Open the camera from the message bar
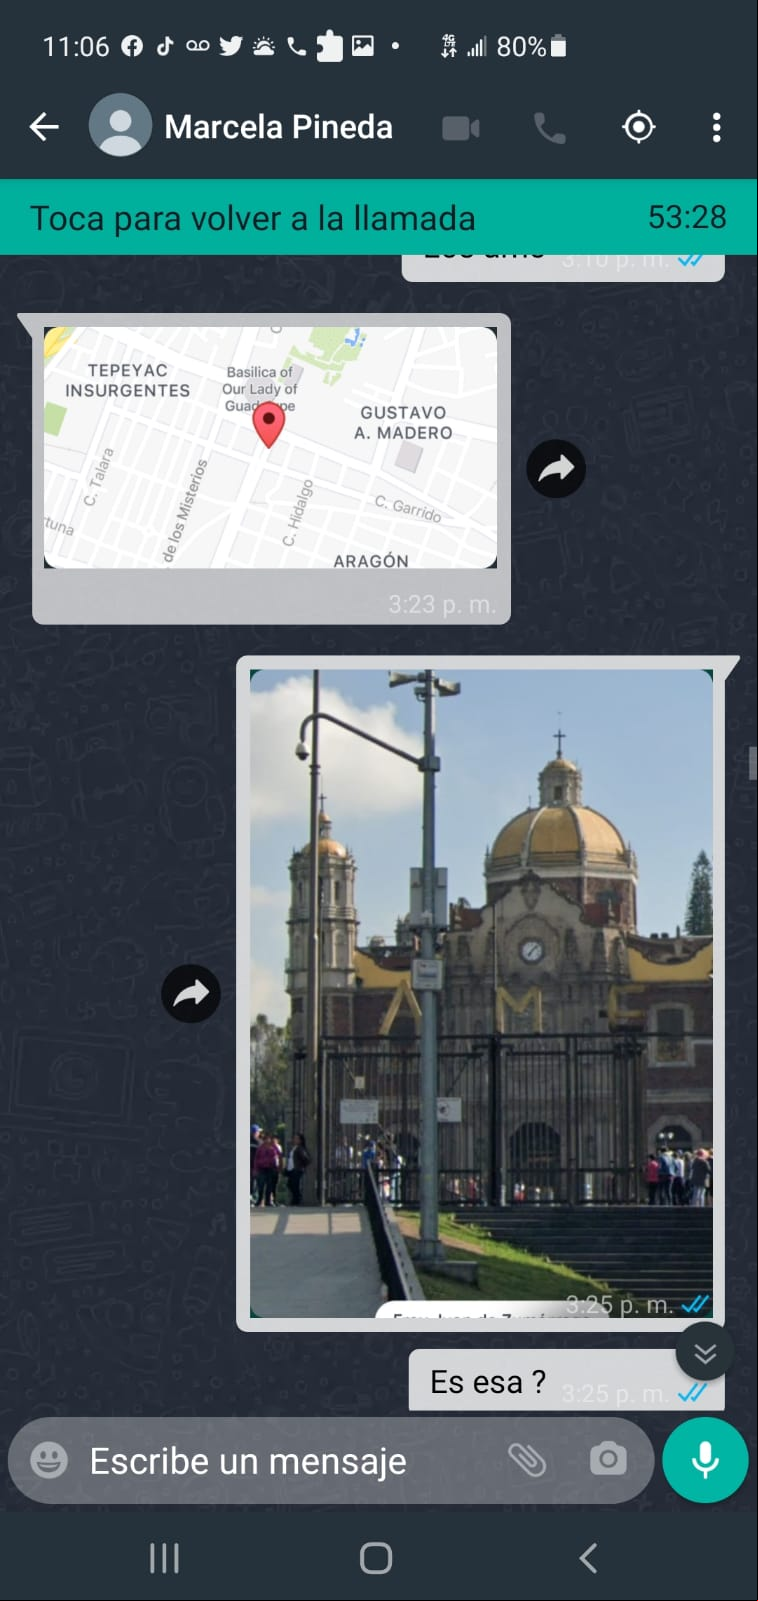Image resolution: width=758 pixels, height=1601 pixels. (x=608, y=1459)
